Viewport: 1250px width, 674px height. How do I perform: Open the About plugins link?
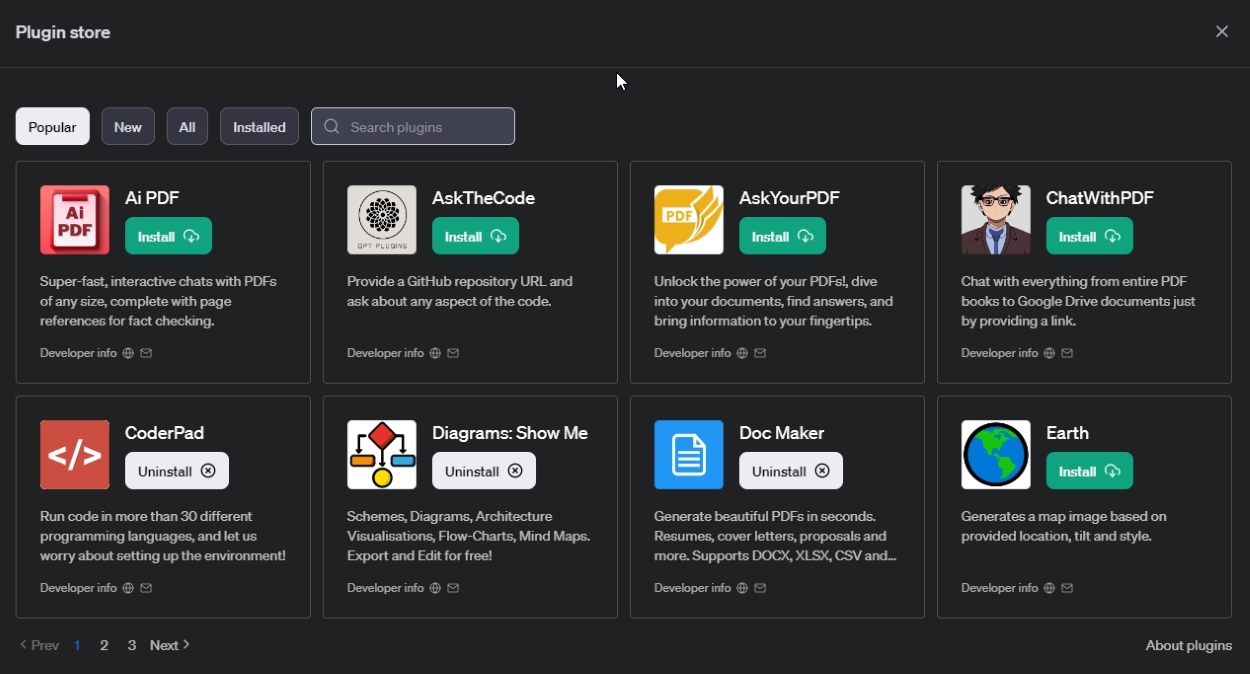(1188, 645)
